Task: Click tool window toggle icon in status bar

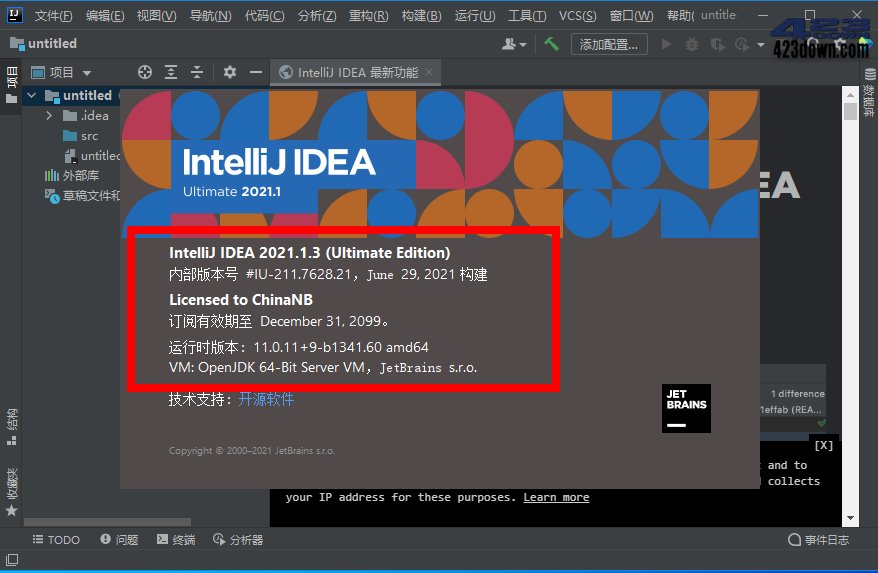Action: click(x=12, y=560)
